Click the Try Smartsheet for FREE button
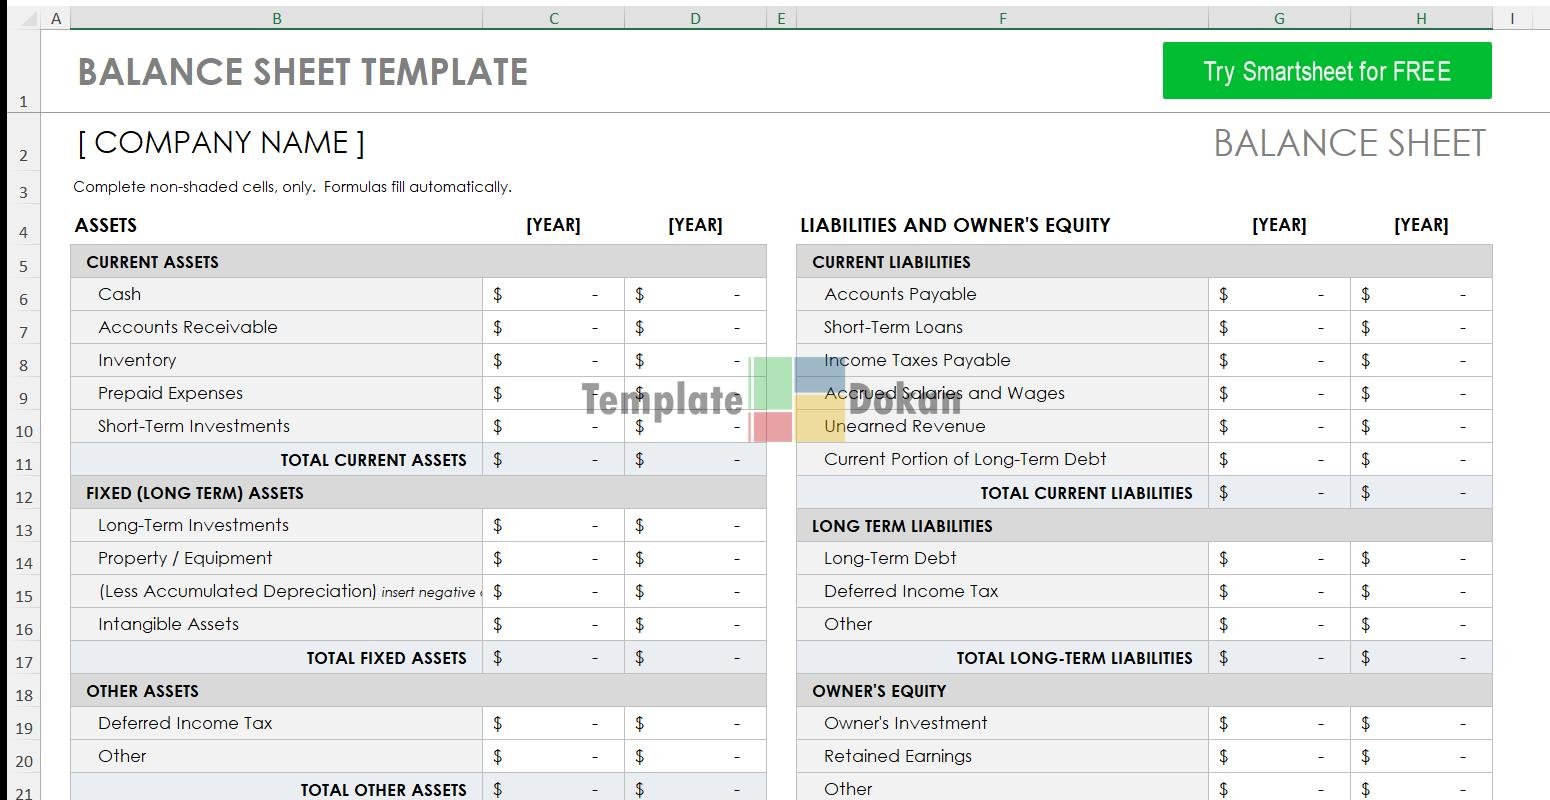Image resolution: width=1550 pixels, height=800 pixels. coord(1326,71)
